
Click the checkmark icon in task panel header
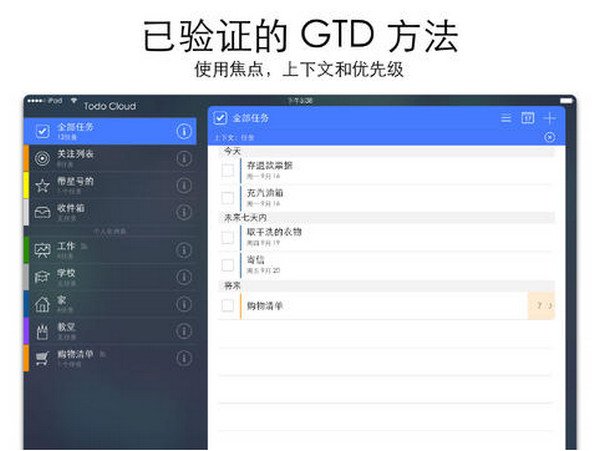(x=220, y=118)
